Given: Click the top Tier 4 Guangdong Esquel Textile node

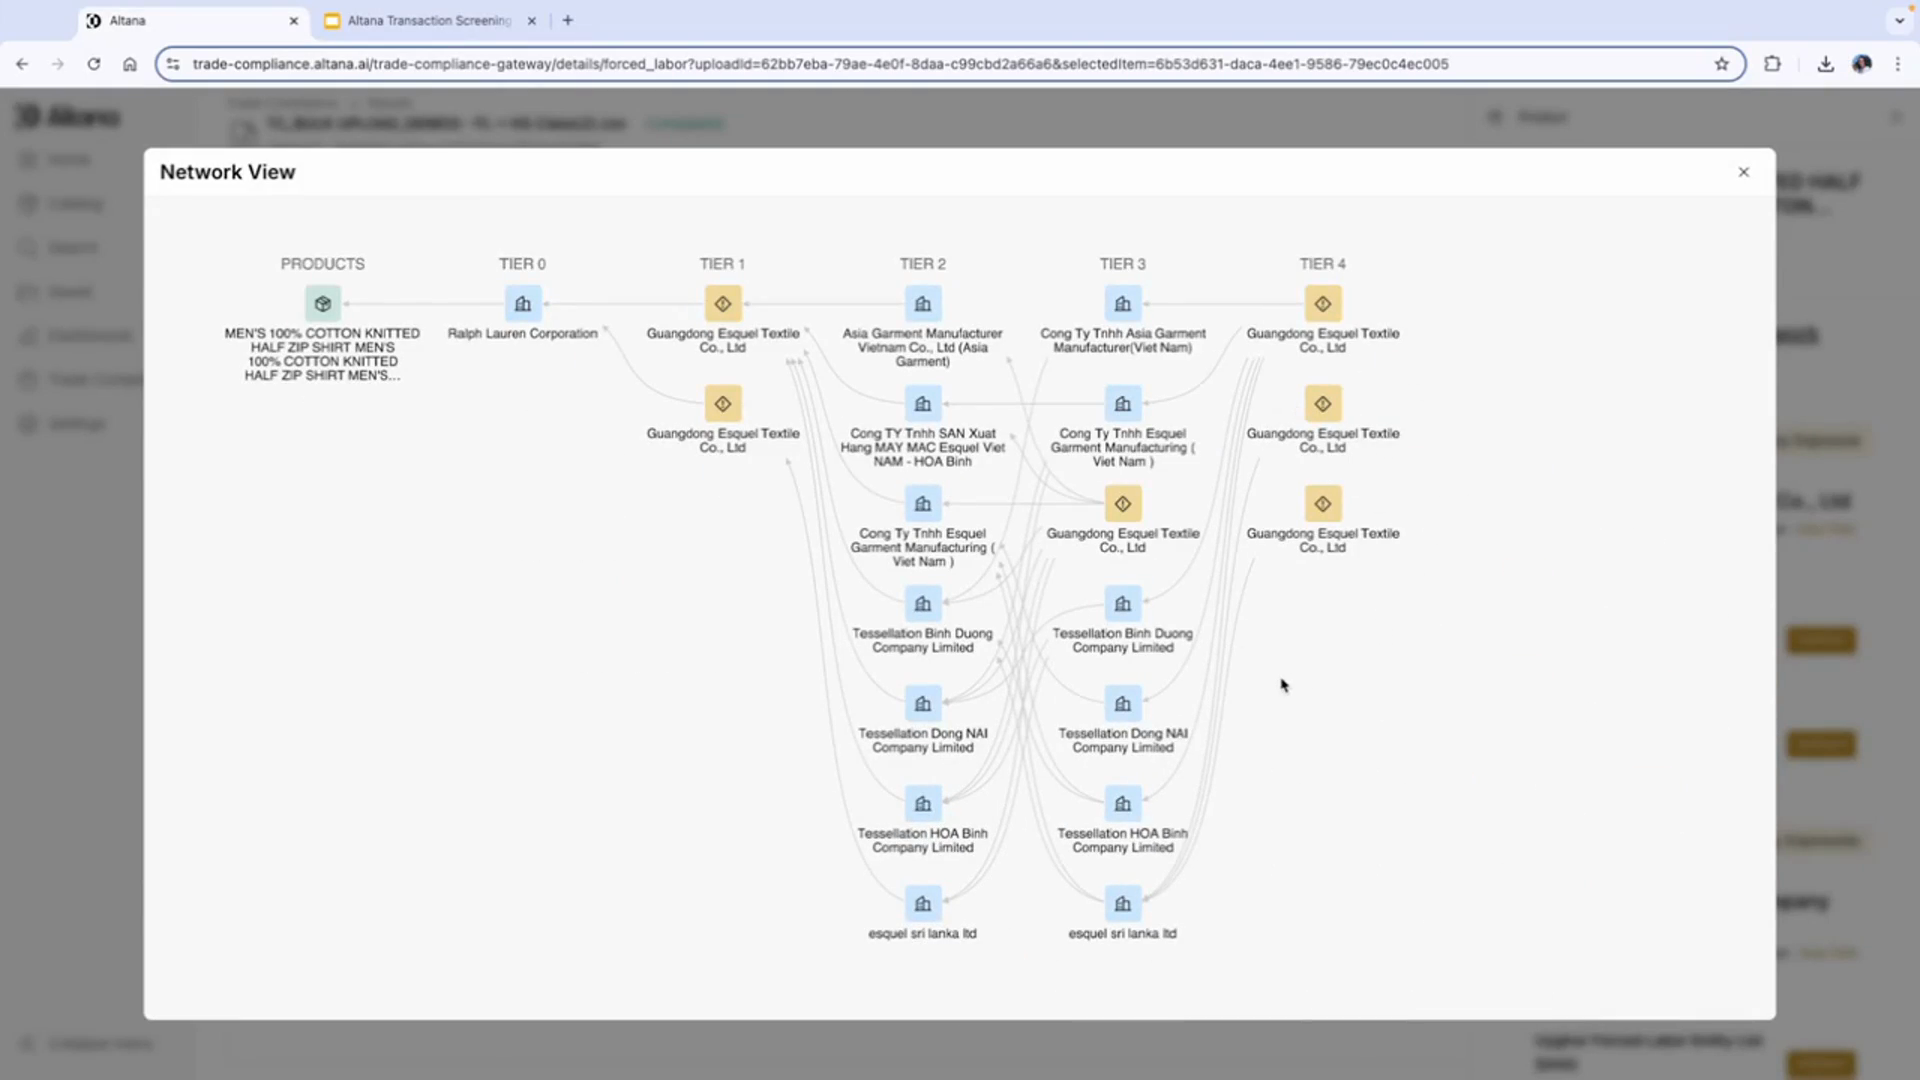Looking at the screenshot, I should (1322, 303).
